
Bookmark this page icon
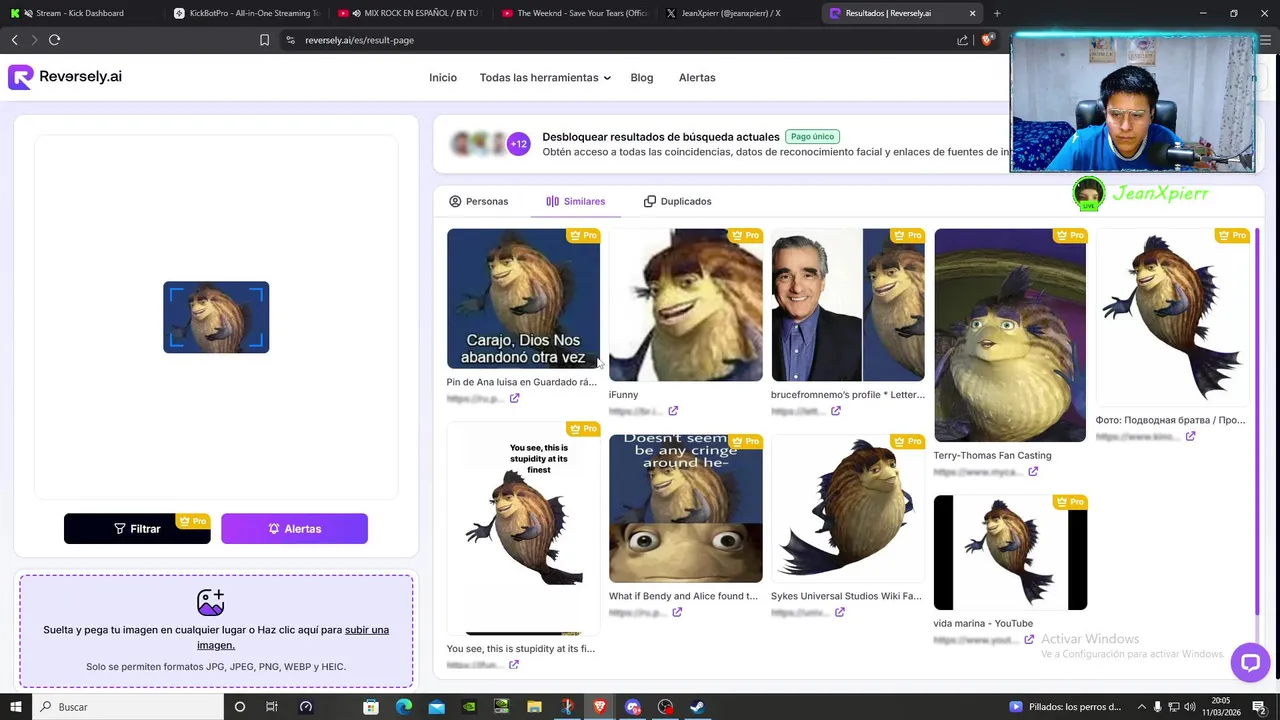pos(264,40)
